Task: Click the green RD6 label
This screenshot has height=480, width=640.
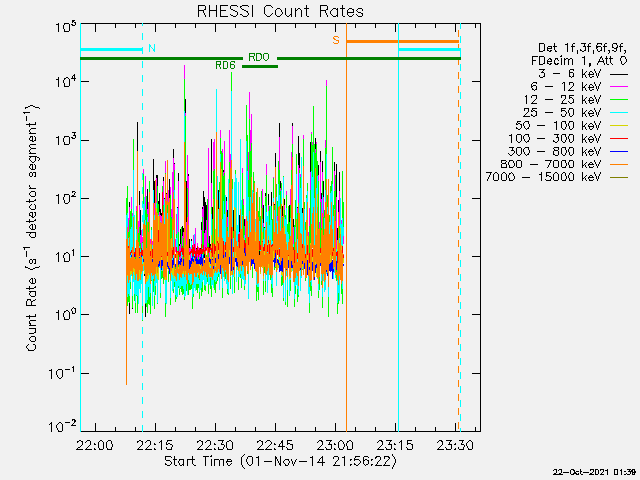Action: [225, 65]
